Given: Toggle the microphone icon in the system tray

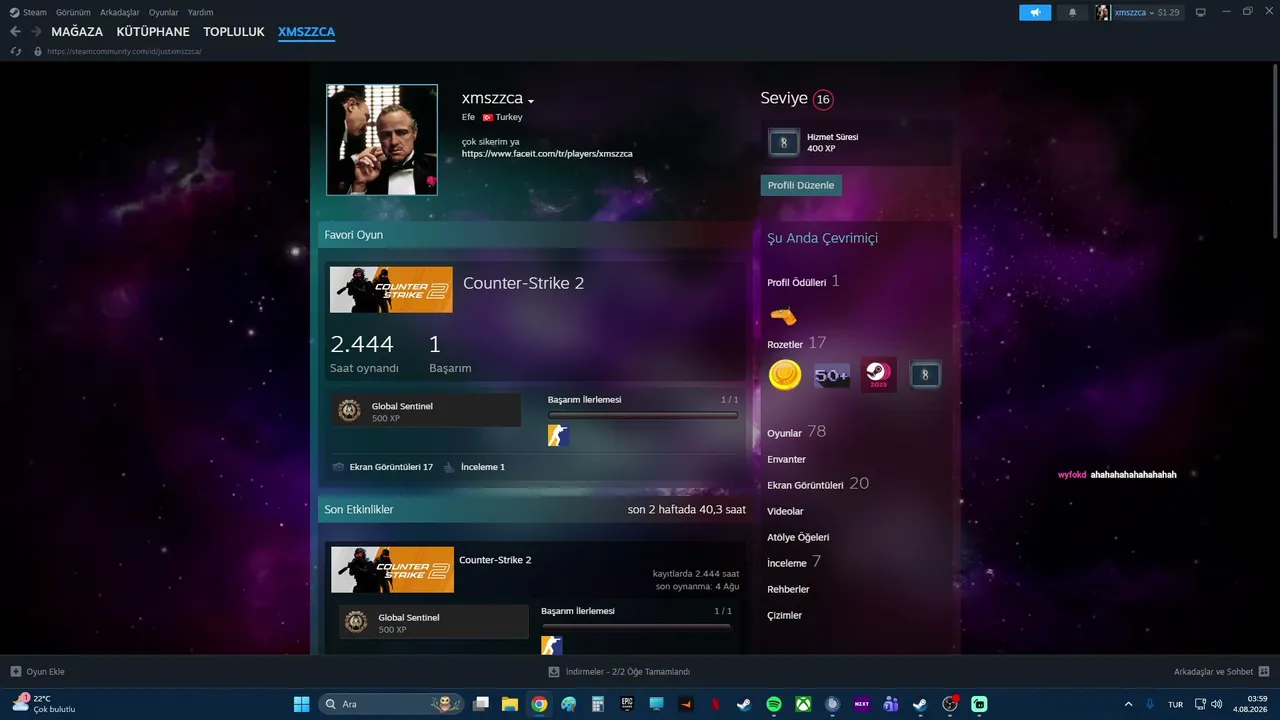Looking at the screenshot, I should pyautogui.click(x=1150, y=704).
